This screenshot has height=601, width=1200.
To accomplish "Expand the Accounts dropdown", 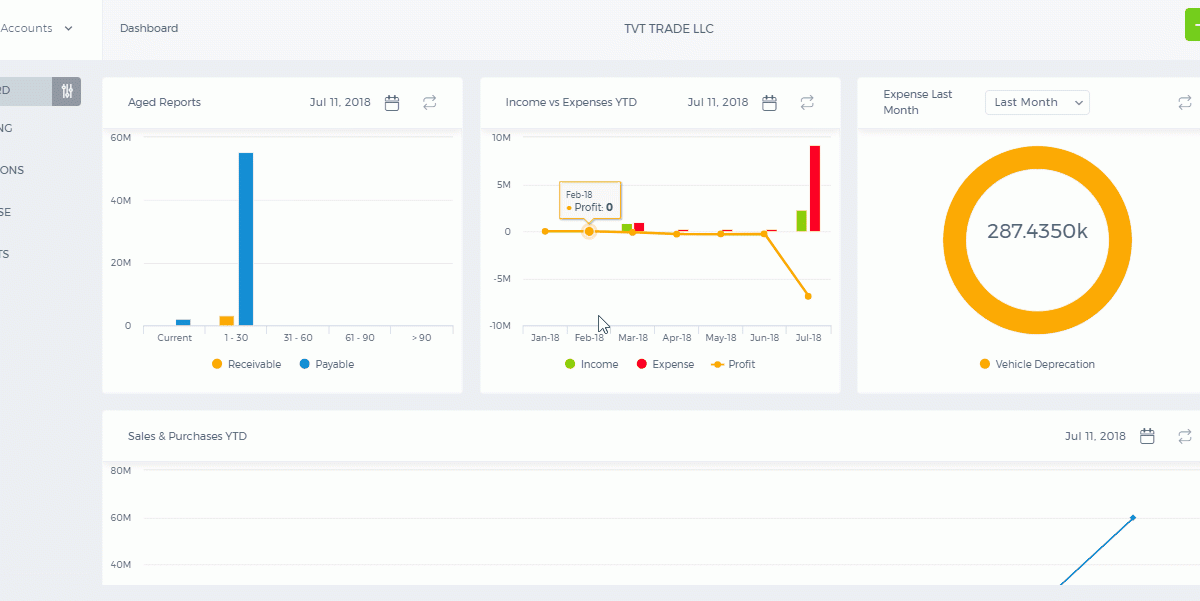I will 37,28.
